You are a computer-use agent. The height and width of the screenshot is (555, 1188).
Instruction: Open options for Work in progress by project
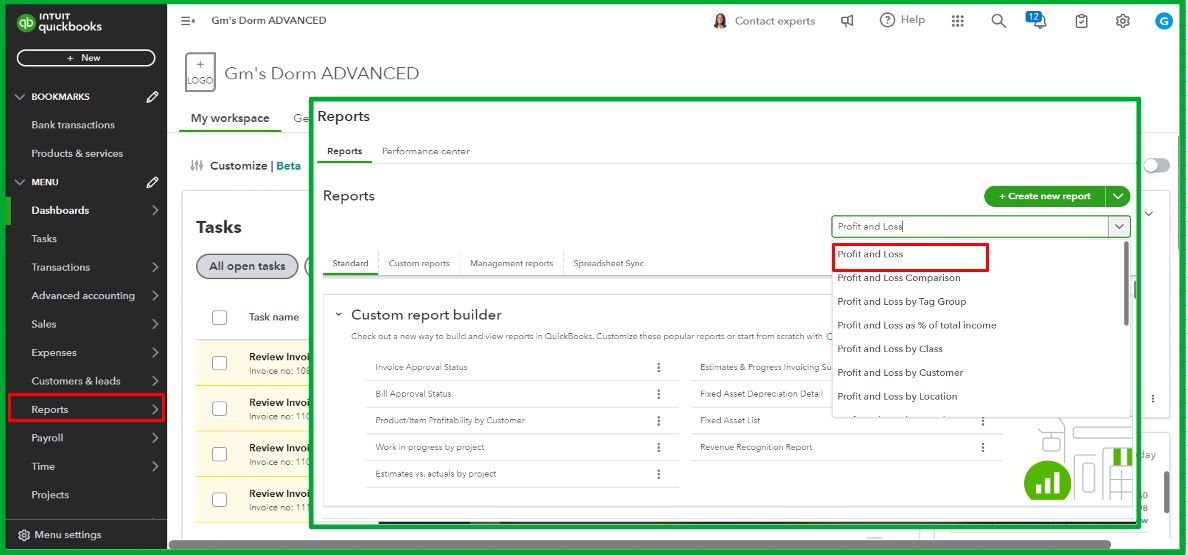[658, 447]
